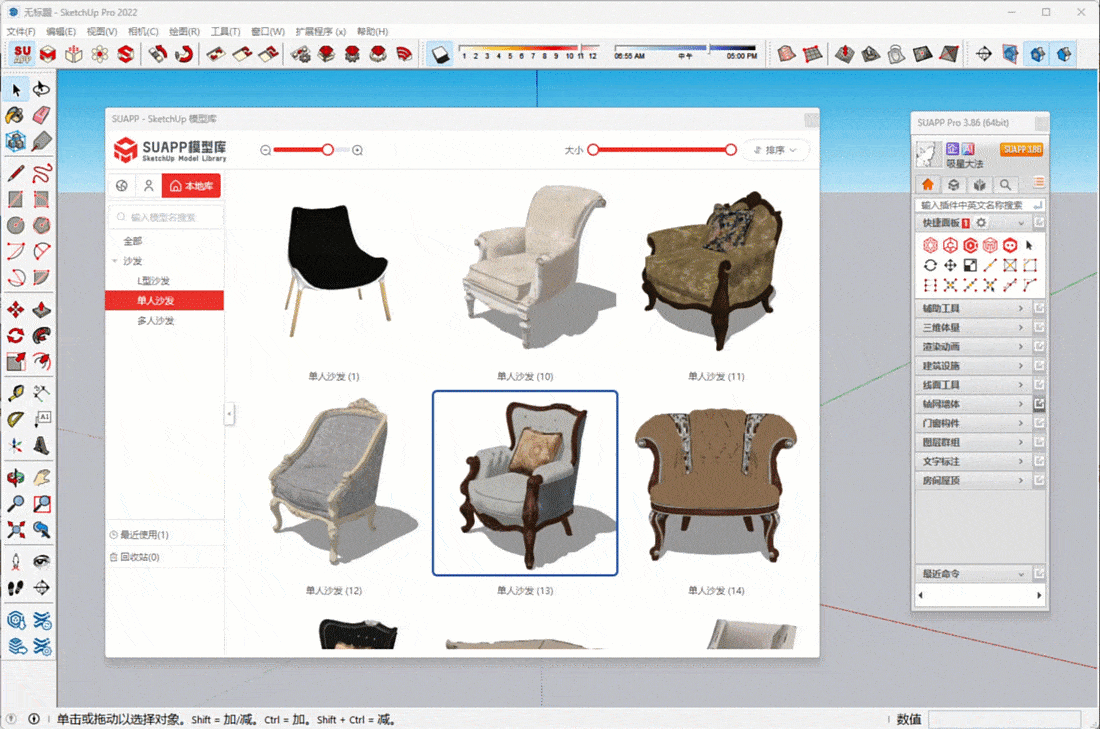Click the zoom-in magnifier in model library
Image resolution: width=1100 pixels, height=729 pixels.
pyautogui.click(x=358, y=150)
